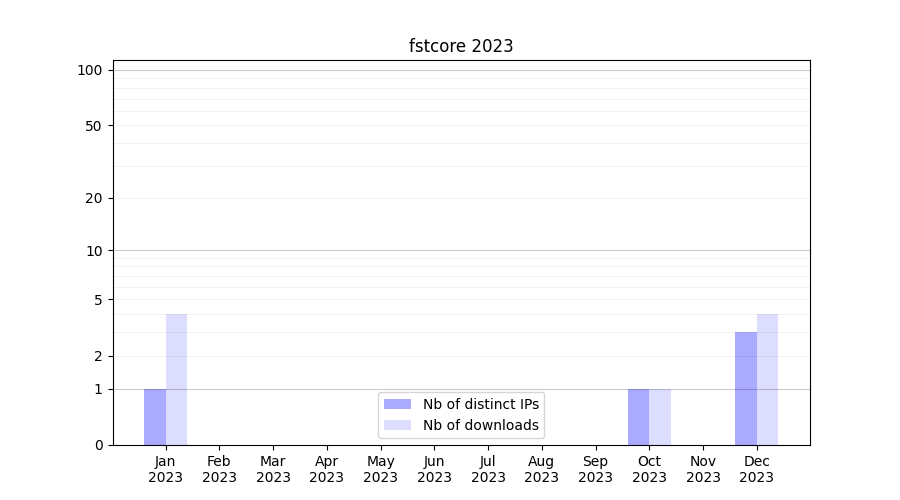Select the 'Oct 2023' x-axis label
Viewport: 900px width, 500px height.
pos(649,469)
